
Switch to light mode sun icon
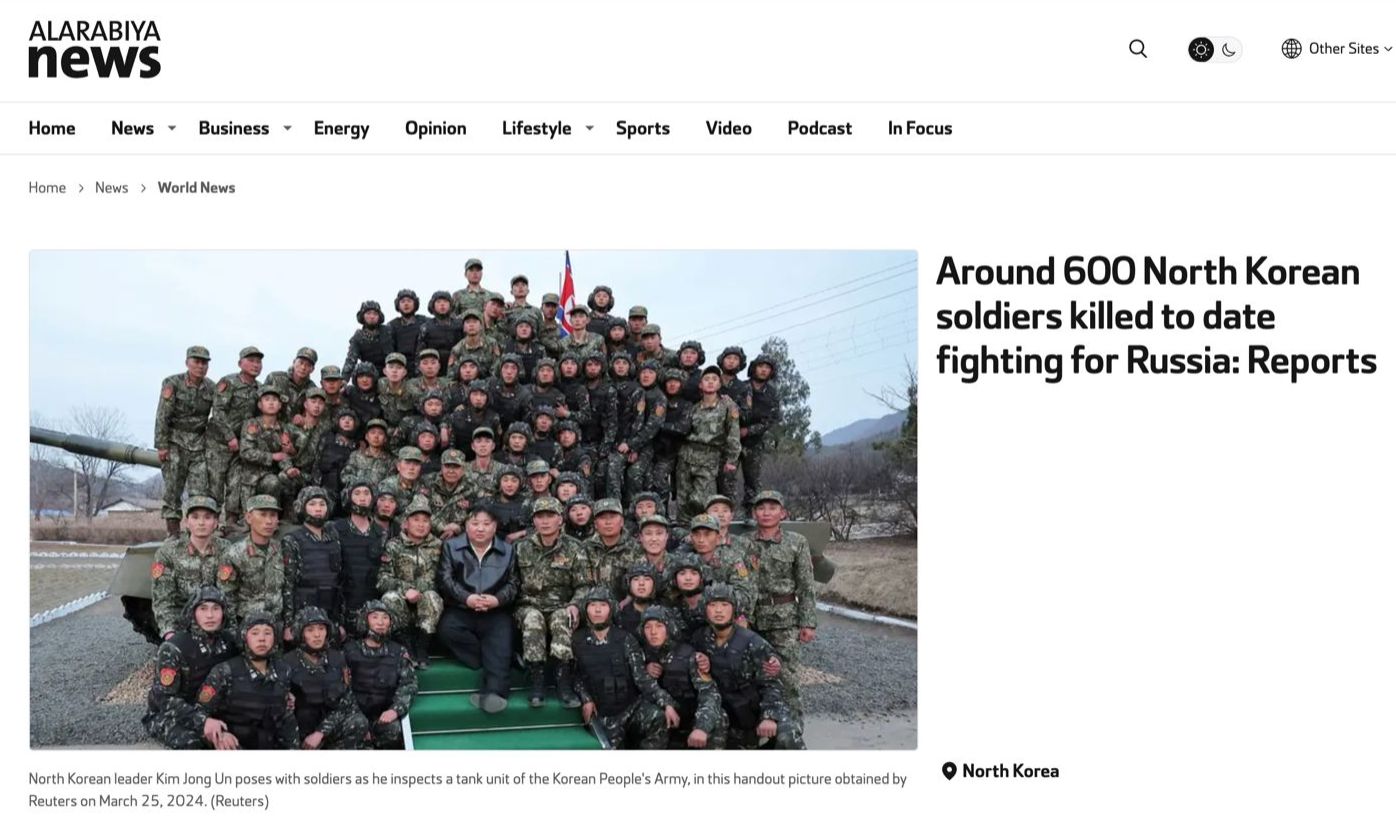1201,49
